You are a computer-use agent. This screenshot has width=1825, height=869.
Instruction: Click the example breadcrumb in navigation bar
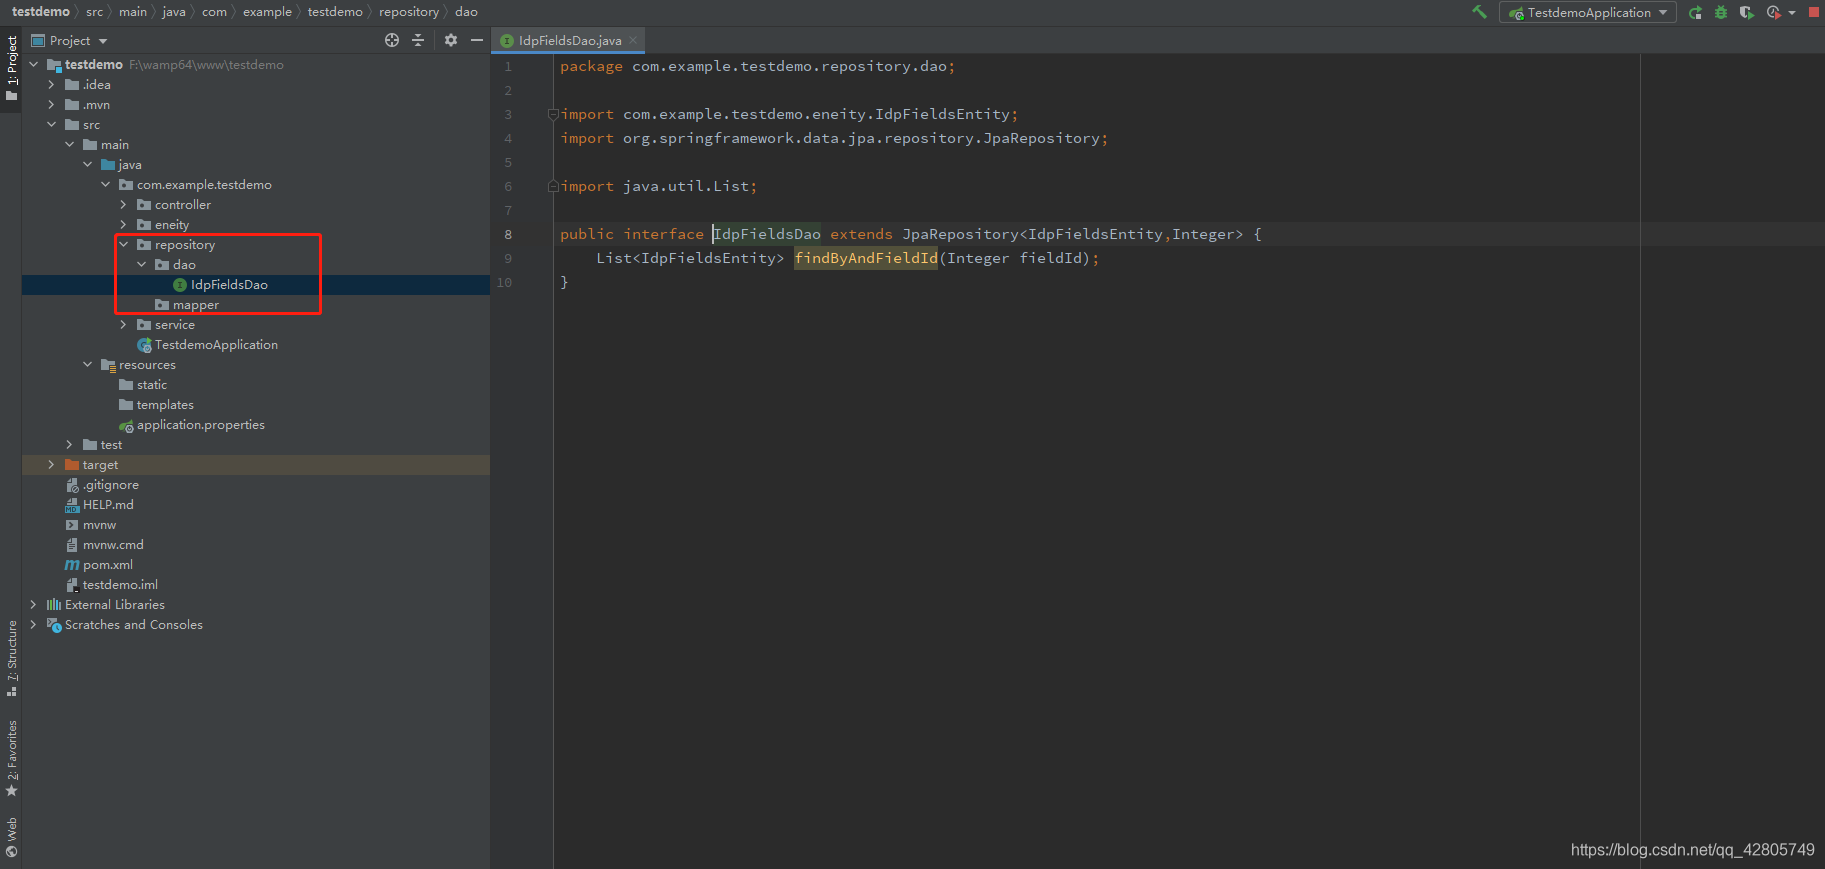[267, 12]
